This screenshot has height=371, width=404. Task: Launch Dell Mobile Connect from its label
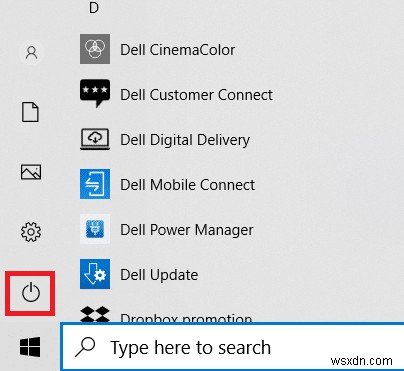(187, 185)
